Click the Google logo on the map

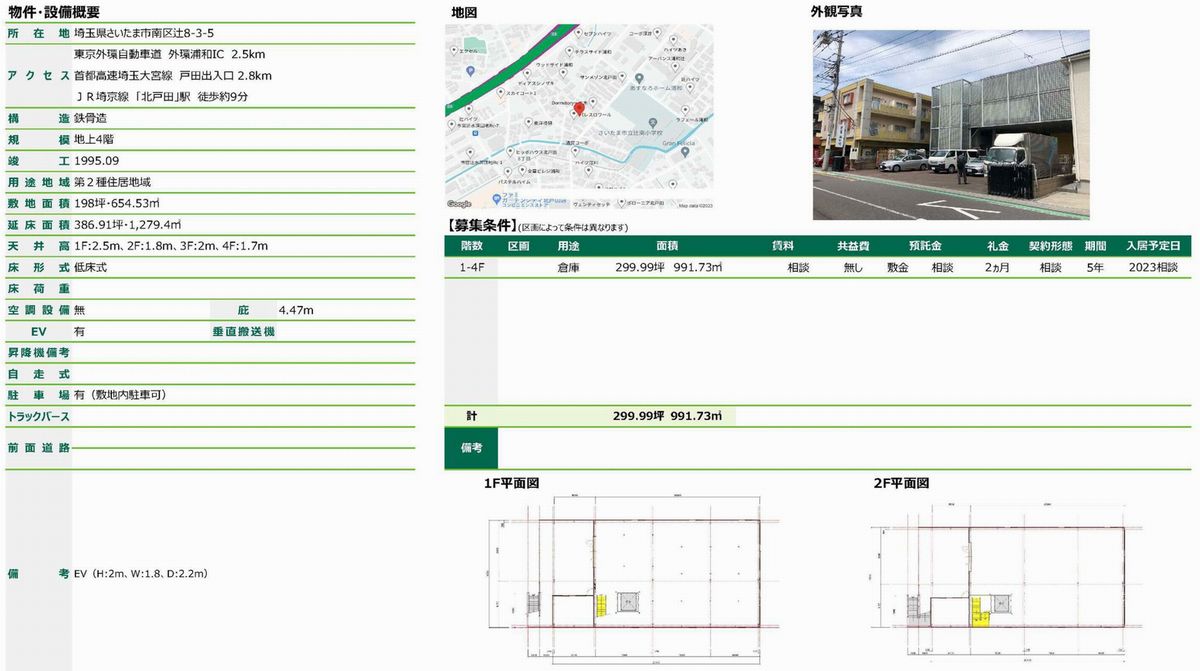(460, 204)
